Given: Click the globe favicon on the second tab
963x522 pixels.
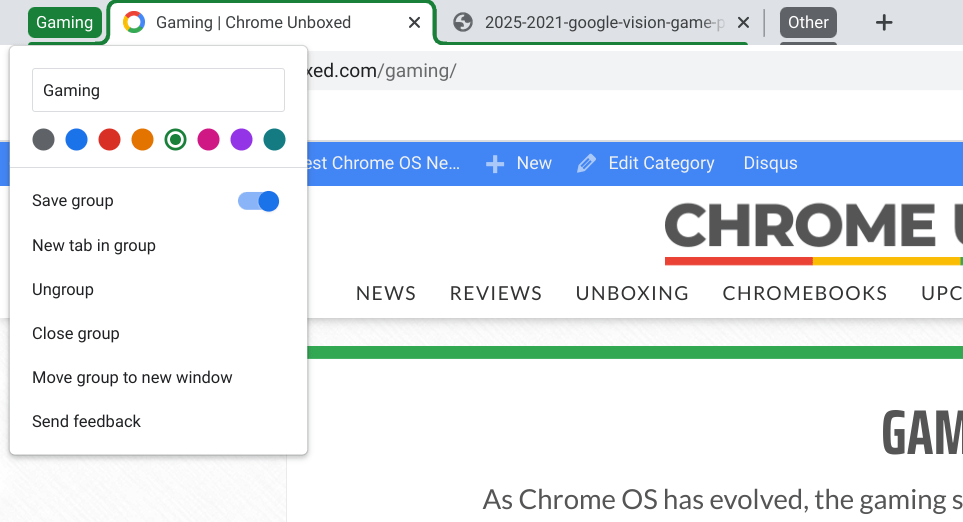Looking at the screenshot, I should 462,23.
